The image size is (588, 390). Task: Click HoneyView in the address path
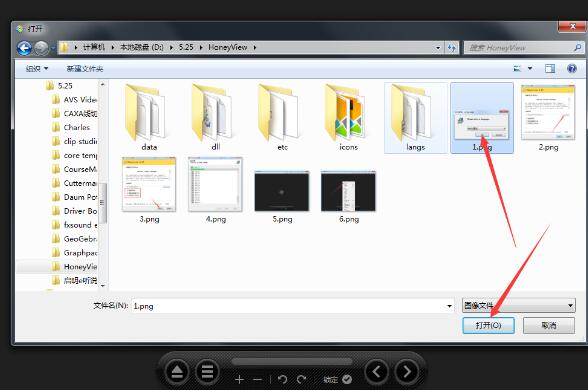pos(228,47)
